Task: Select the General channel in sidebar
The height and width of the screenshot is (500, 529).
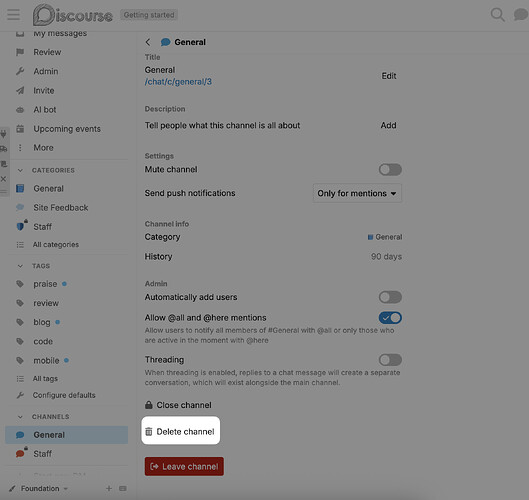Action: 66,435
